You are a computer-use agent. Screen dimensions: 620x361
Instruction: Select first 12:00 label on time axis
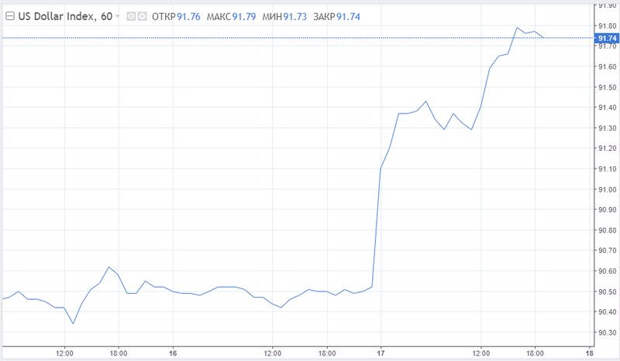pyautogui.click(x=64, y=353)
